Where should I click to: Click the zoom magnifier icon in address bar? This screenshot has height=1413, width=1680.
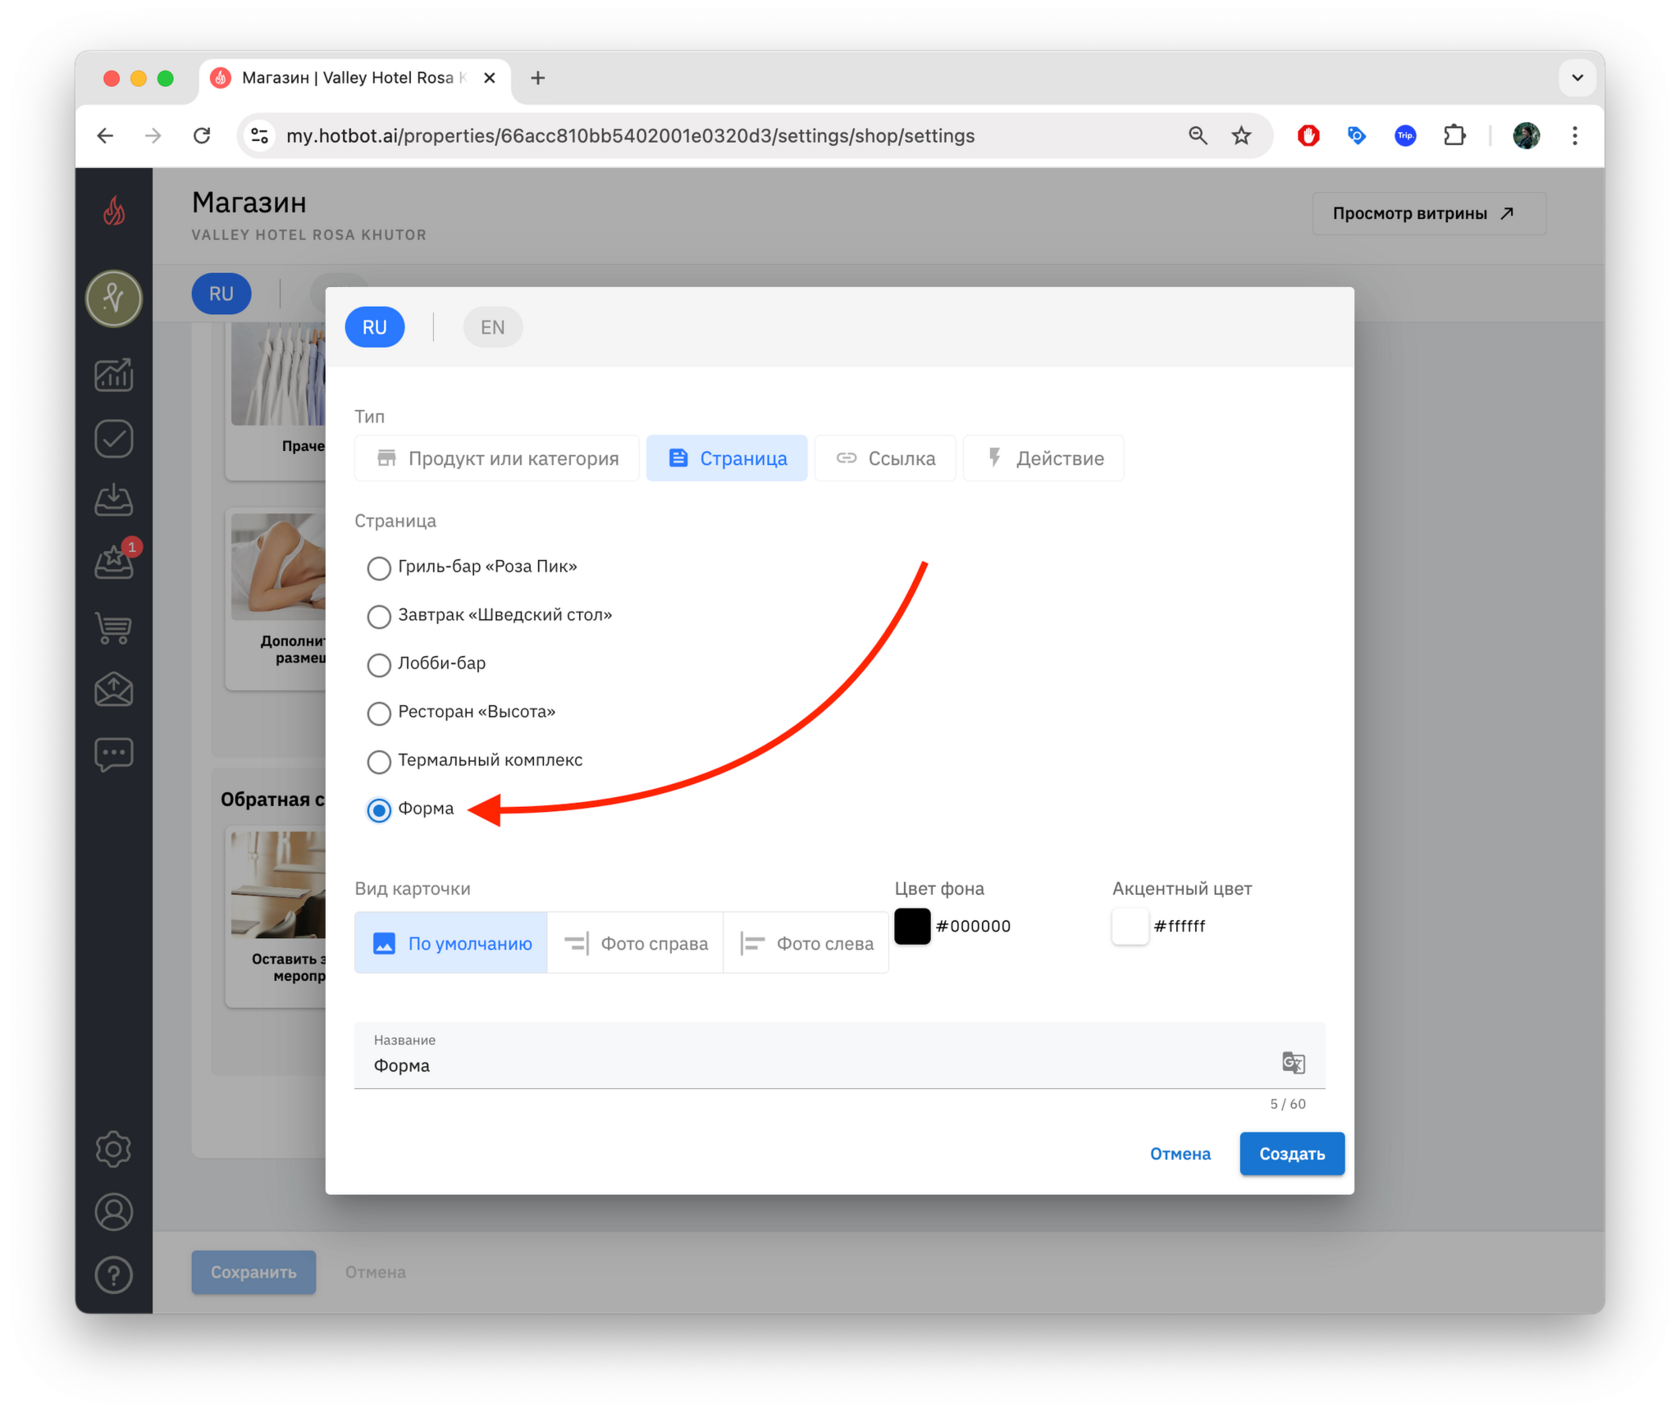[1197, 135]
